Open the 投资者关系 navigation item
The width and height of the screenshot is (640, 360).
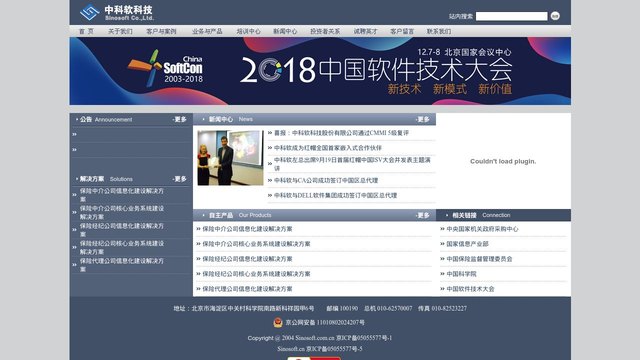pyautogui.click(x=325, y=31)
